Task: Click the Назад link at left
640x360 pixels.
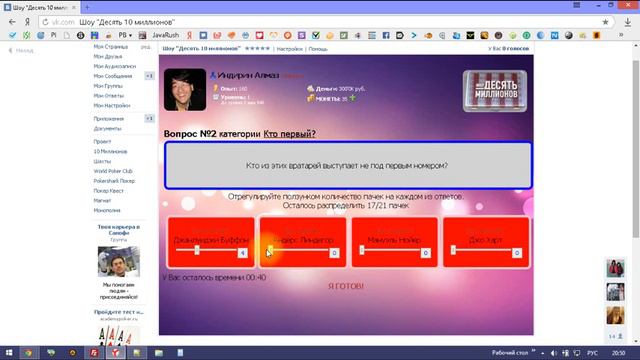Action: coord(21,51)
